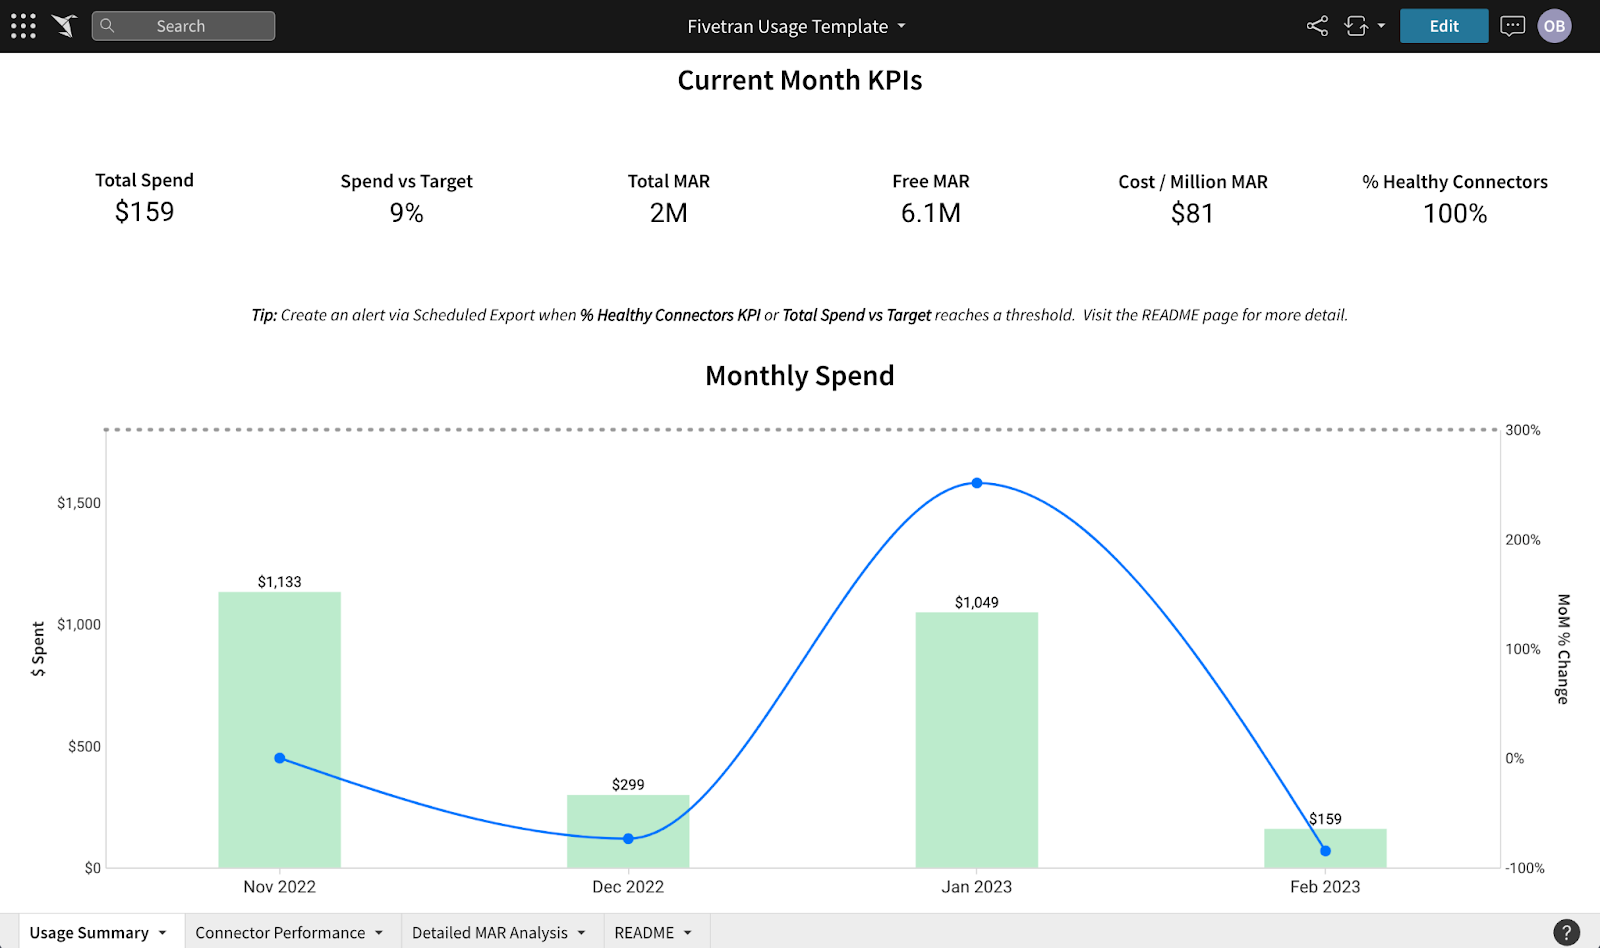Select the Usage Summary tab
1600x948 pixels.
click(x=90, y=931)
